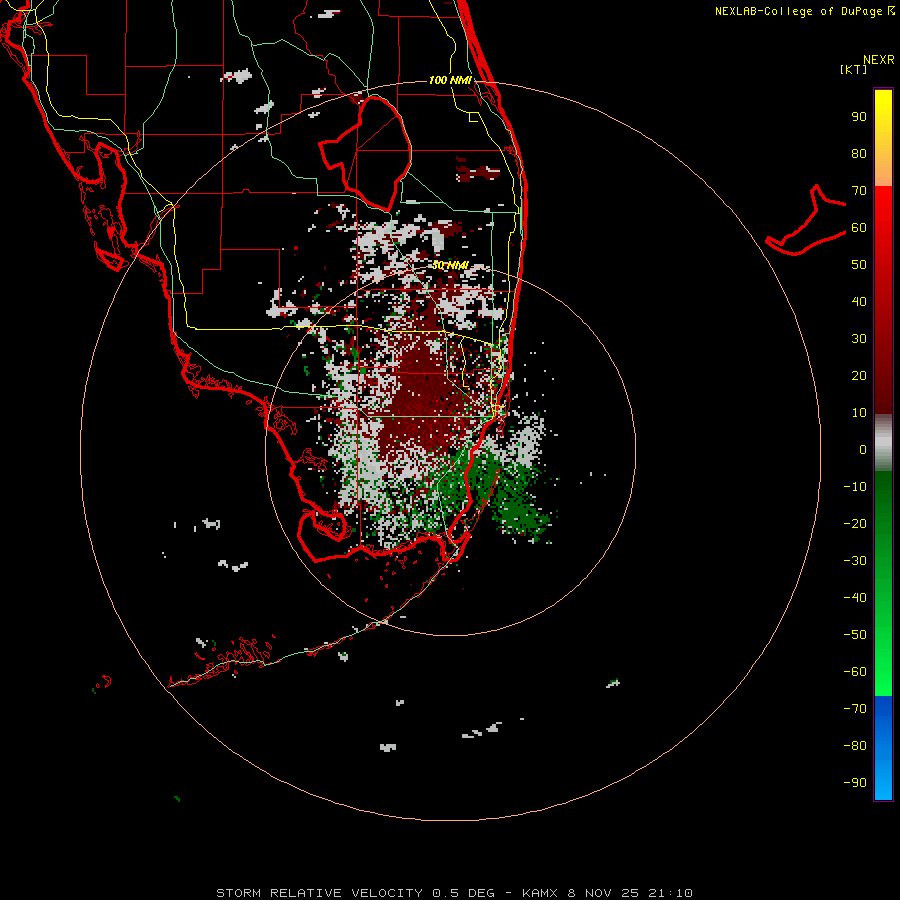Click the Lake Okeechobee outline on the map

(366, 153)
